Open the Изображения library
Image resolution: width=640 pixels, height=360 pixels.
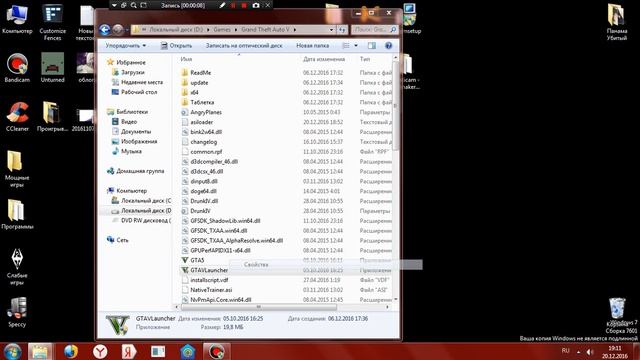coord(139,141)
